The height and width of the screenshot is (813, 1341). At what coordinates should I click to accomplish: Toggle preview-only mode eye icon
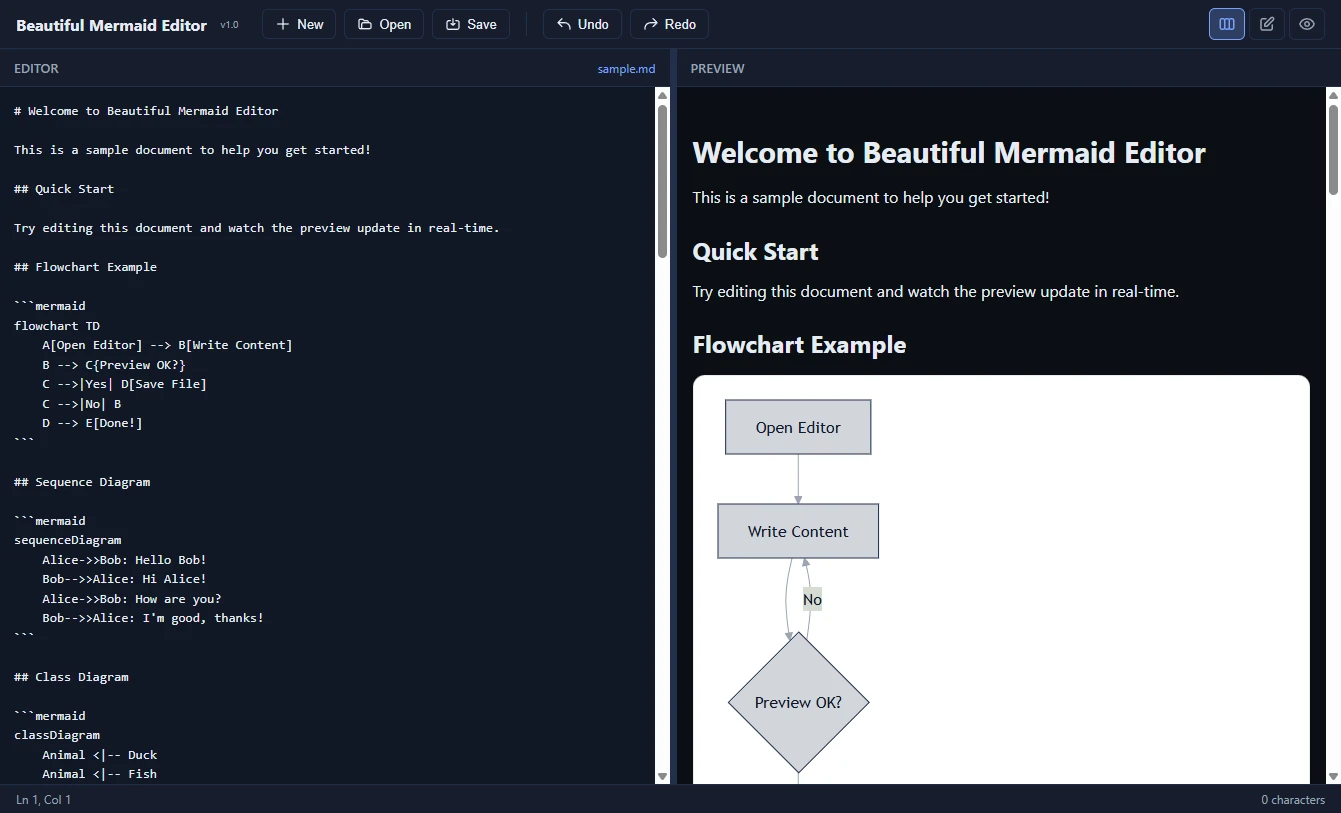[x=1307, y=24]
